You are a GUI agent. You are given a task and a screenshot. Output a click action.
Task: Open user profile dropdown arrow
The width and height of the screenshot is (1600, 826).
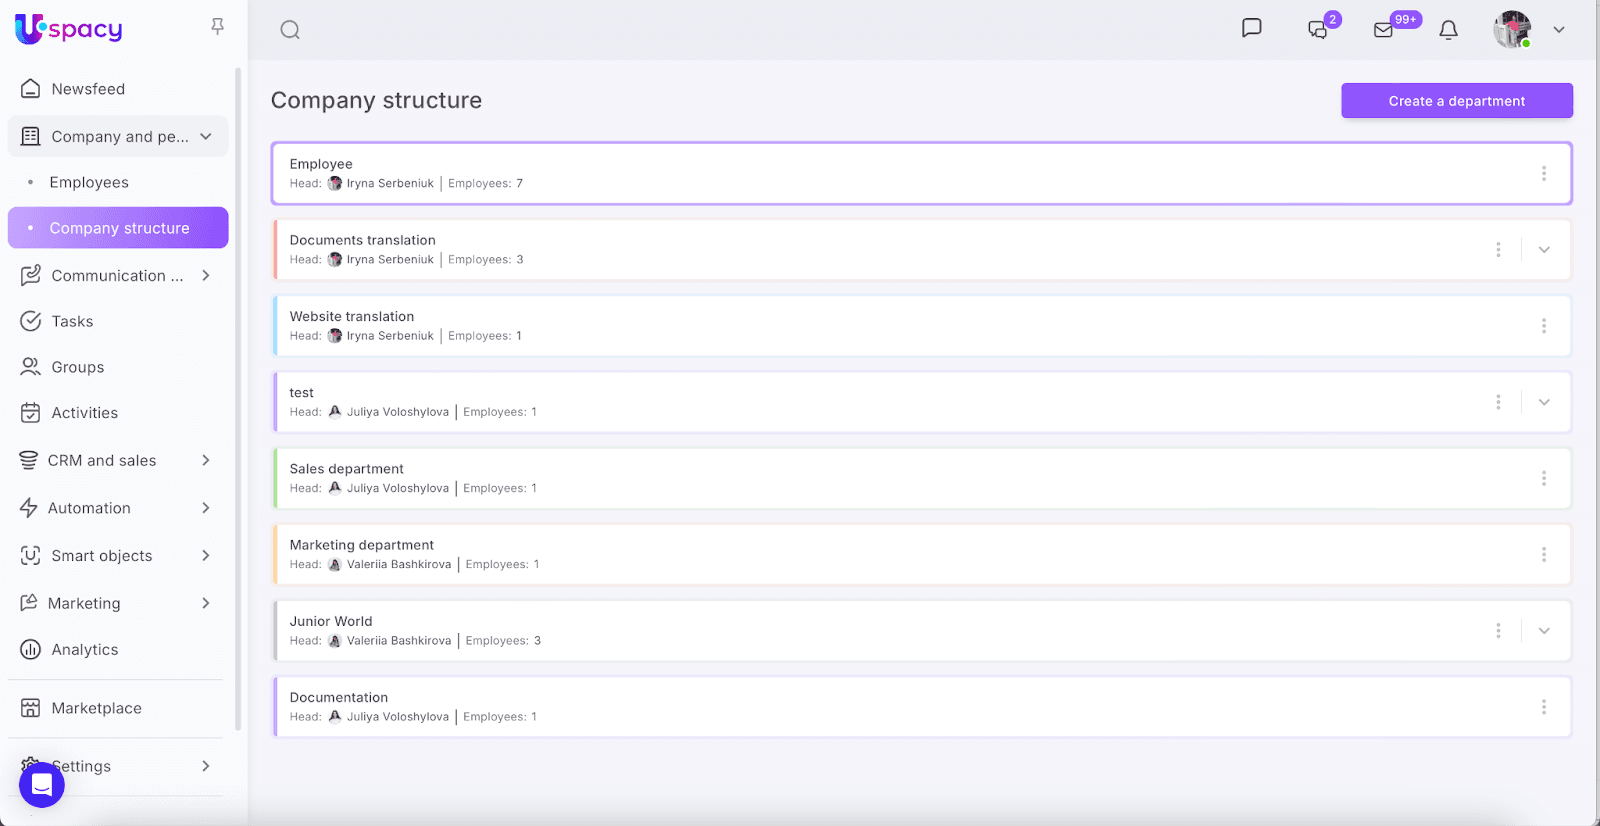click(x=1558, y=30)
